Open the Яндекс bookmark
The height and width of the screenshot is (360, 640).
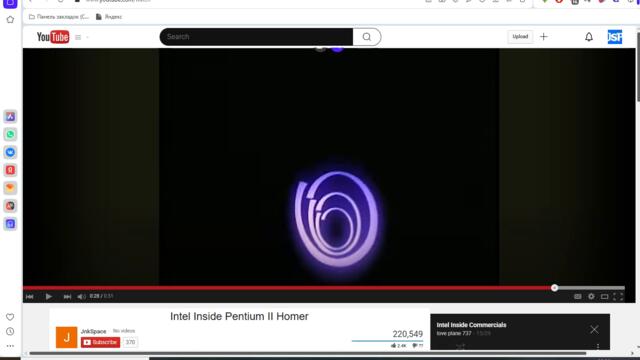[109, 17]
